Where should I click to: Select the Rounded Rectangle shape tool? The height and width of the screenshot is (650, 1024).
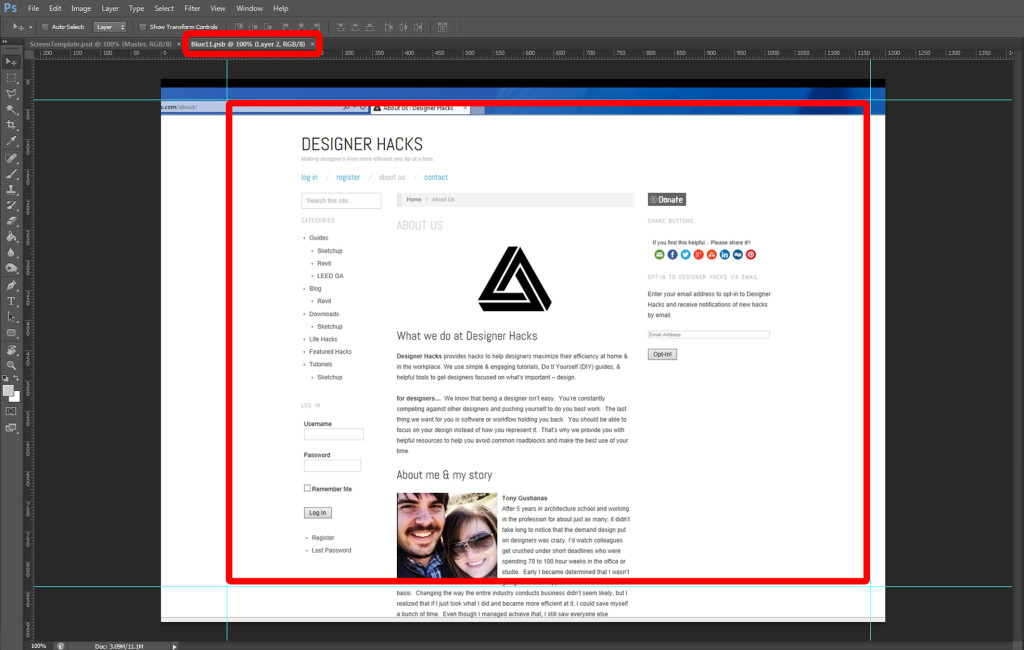point(11,333)
